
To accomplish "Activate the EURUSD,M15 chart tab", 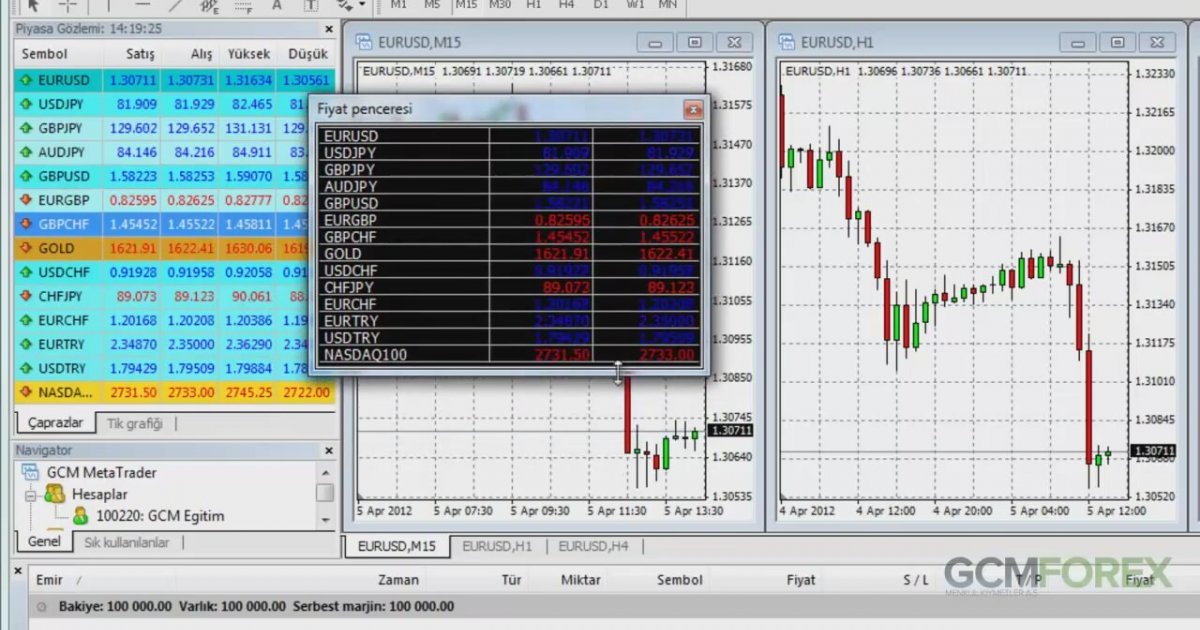I will pos(397,546).
